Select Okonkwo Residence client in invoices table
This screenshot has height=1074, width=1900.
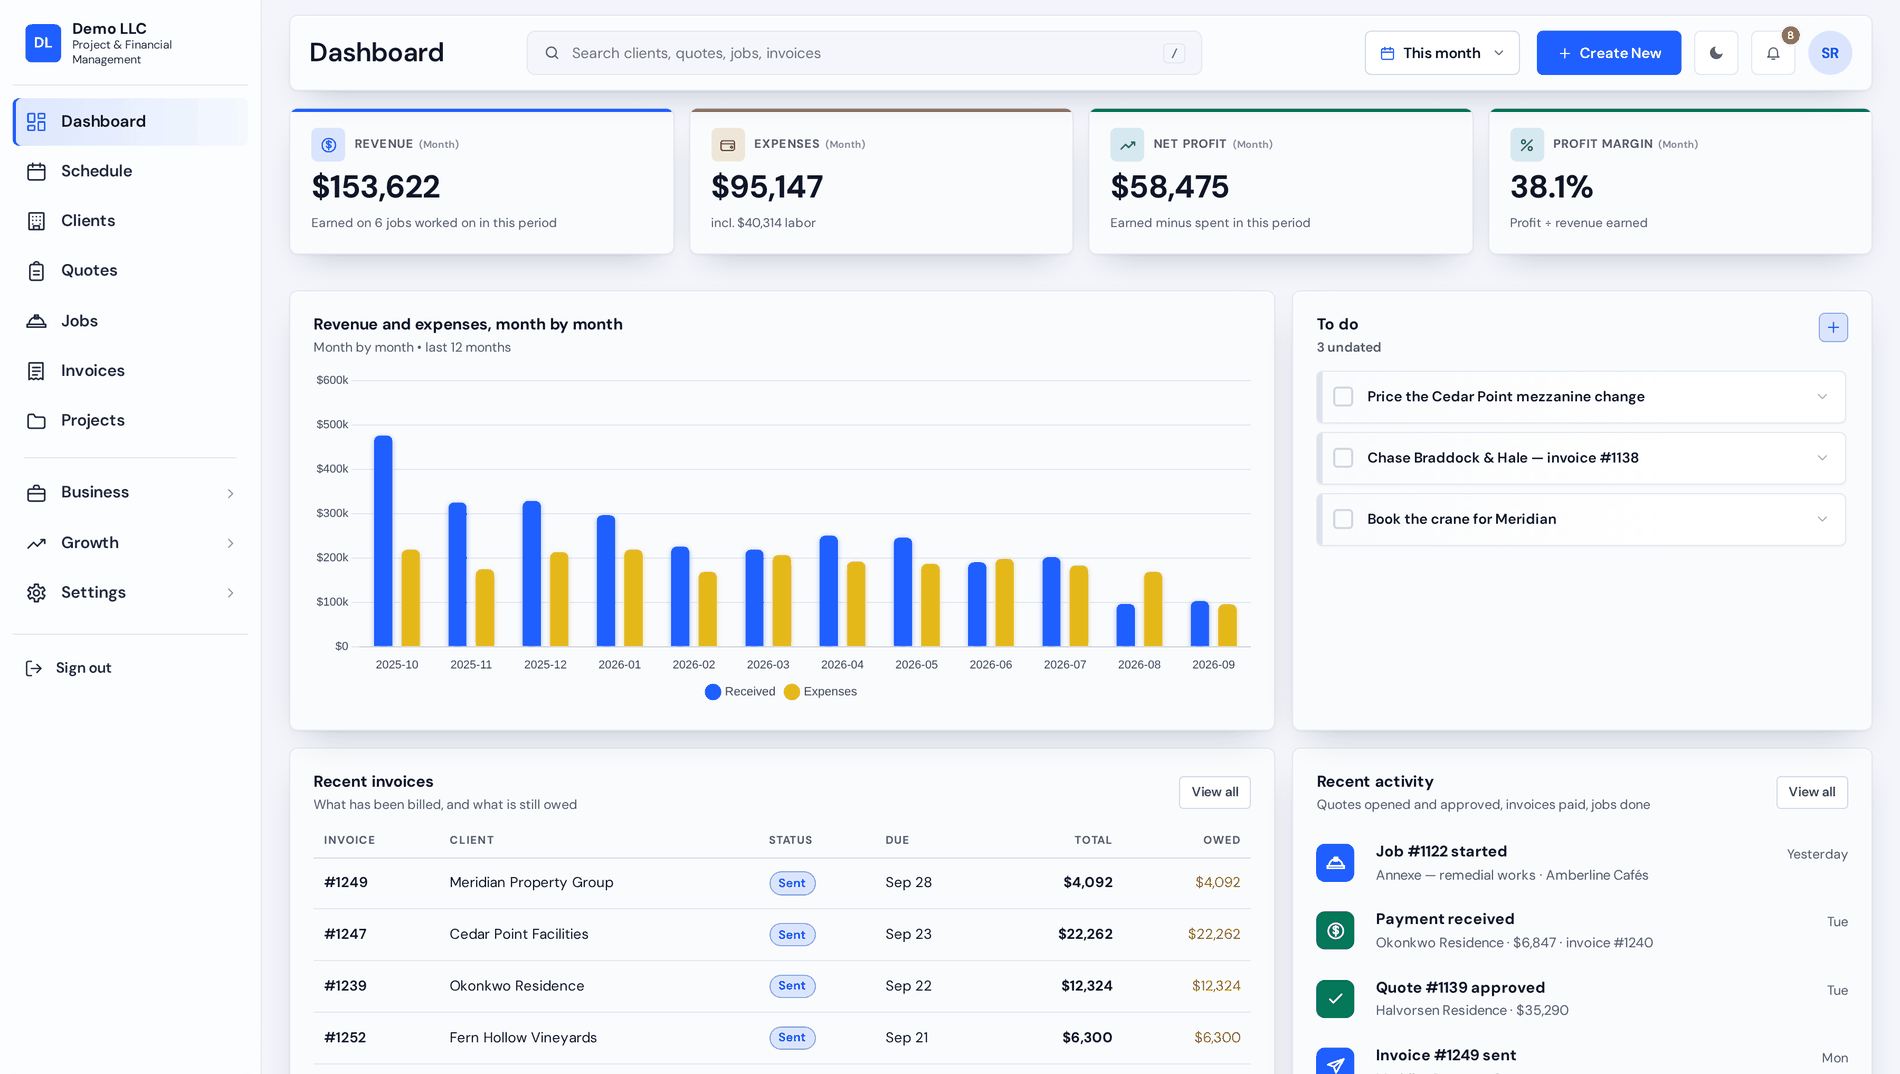pyautogui.click(x=516, y=986)
